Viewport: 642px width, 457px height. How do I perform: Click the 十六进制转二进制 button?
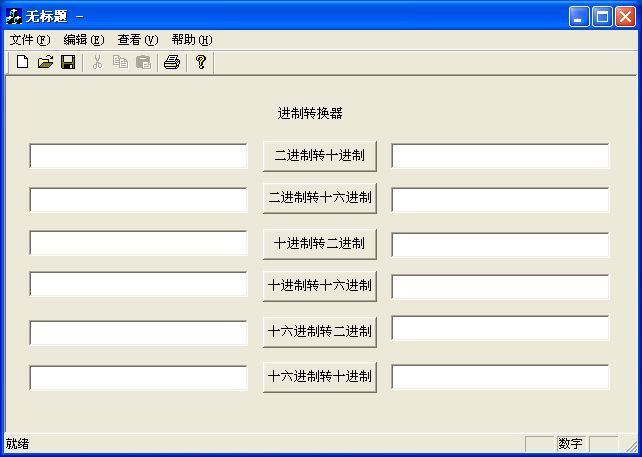(x=320, y=332)
